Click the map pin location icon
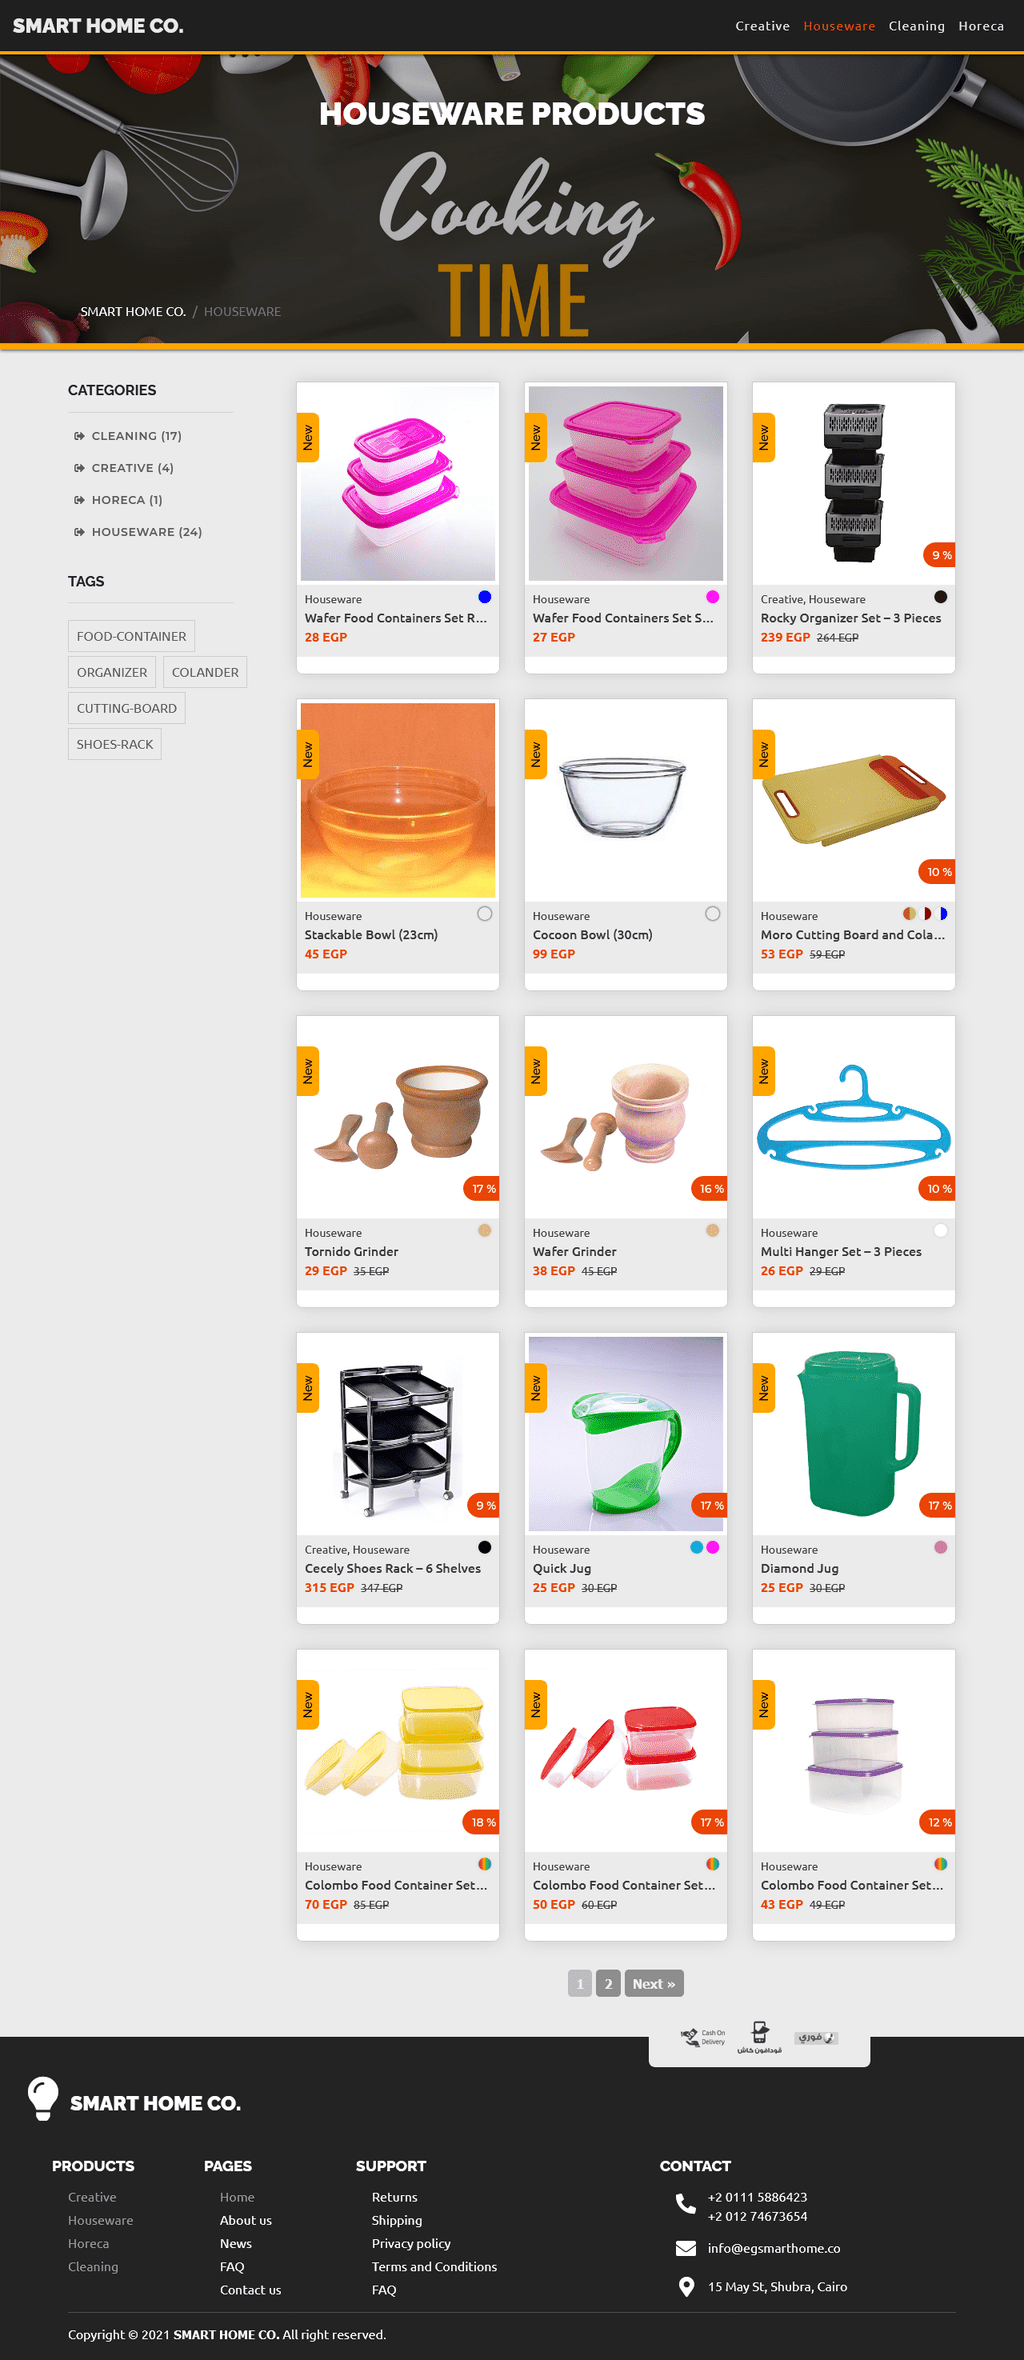Viewport: 1024px width, 2360px height. (x=686, y=2287)
